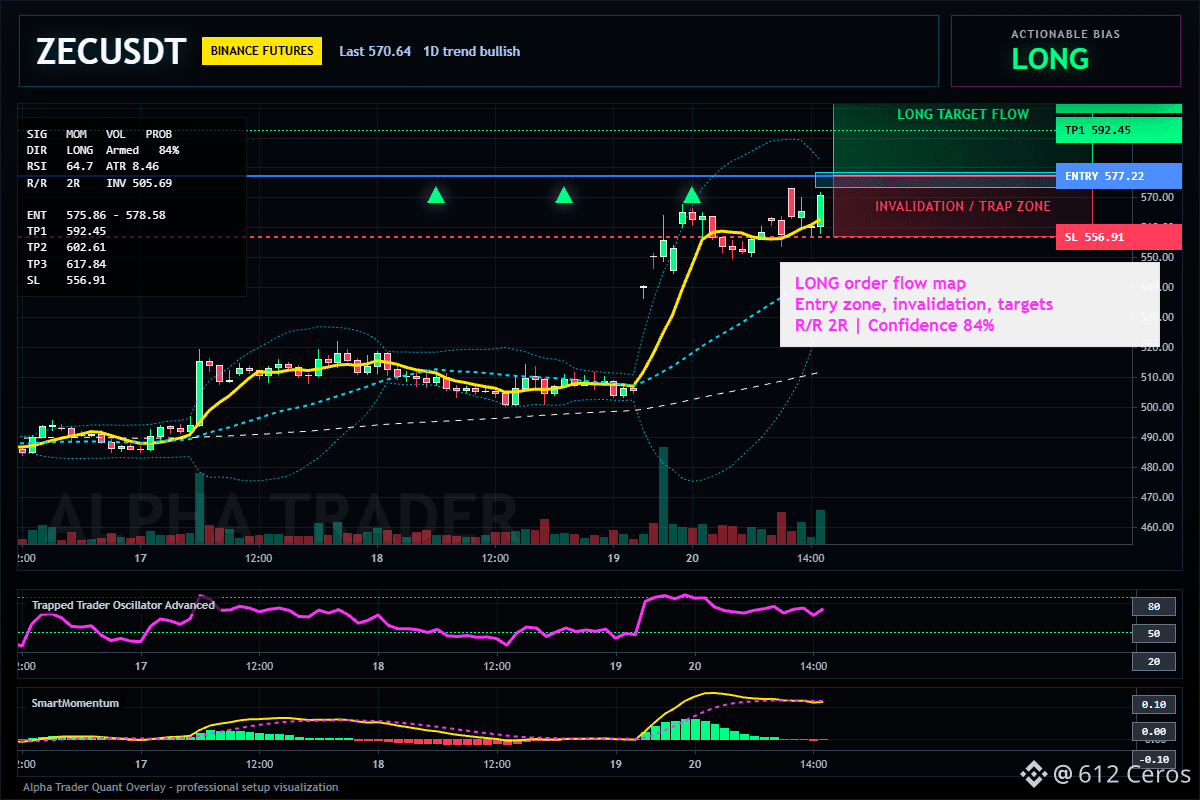This screenshot has height=800, width=1200.
Task: Click the tallest green volume bar
Action: [x=662, y=496]
